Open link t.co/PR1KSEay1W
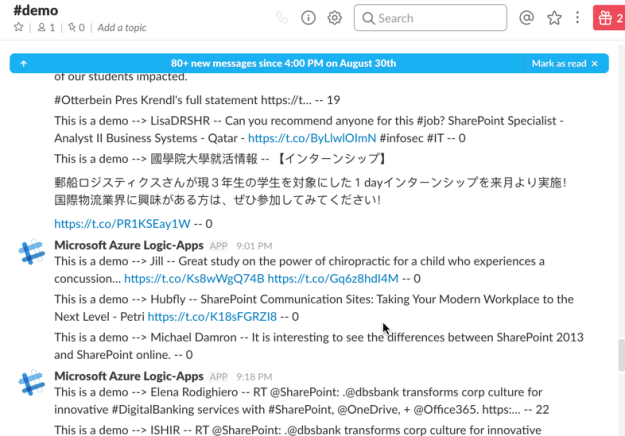This screenshot has width=625, height=436. pos(122,224)
